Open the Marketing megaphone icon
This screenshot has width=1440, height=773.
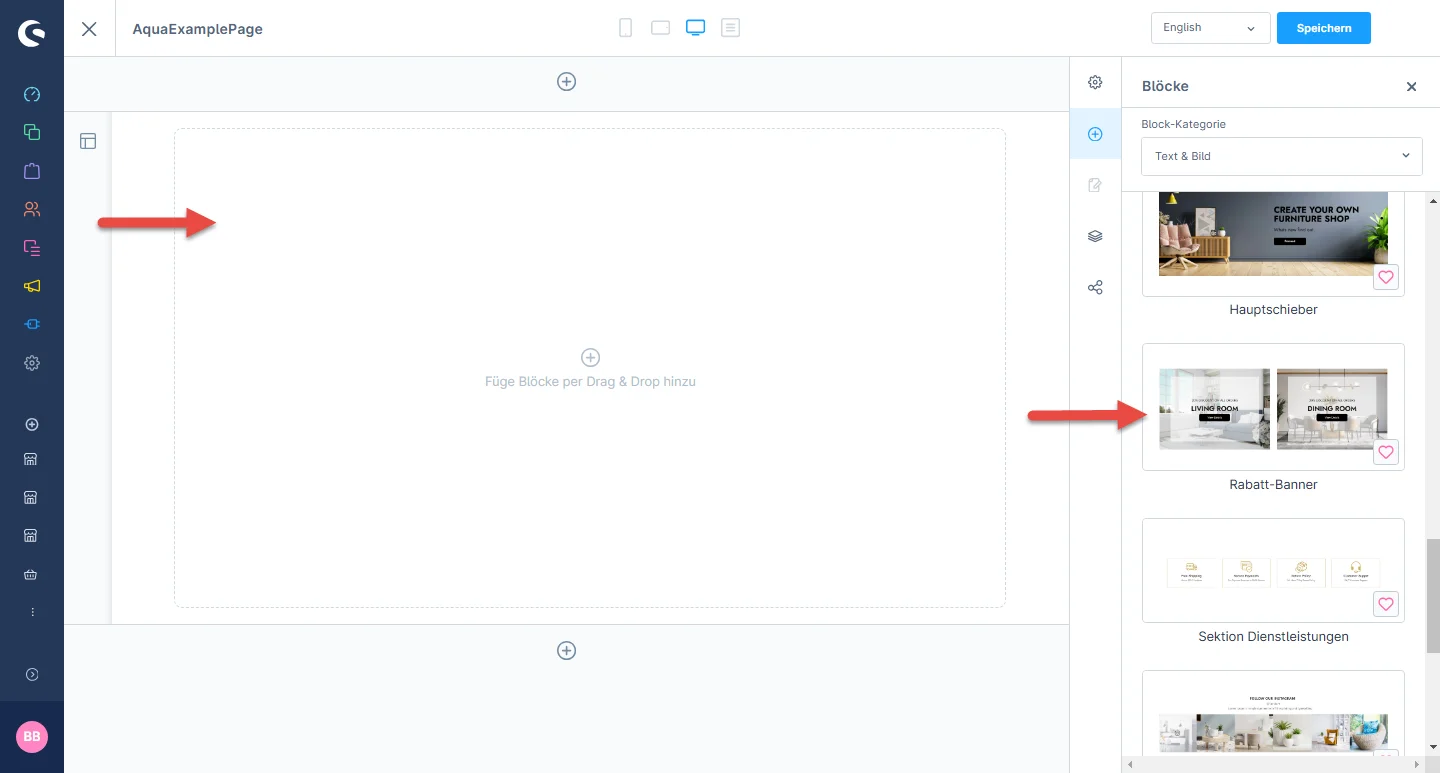point(32,286)
